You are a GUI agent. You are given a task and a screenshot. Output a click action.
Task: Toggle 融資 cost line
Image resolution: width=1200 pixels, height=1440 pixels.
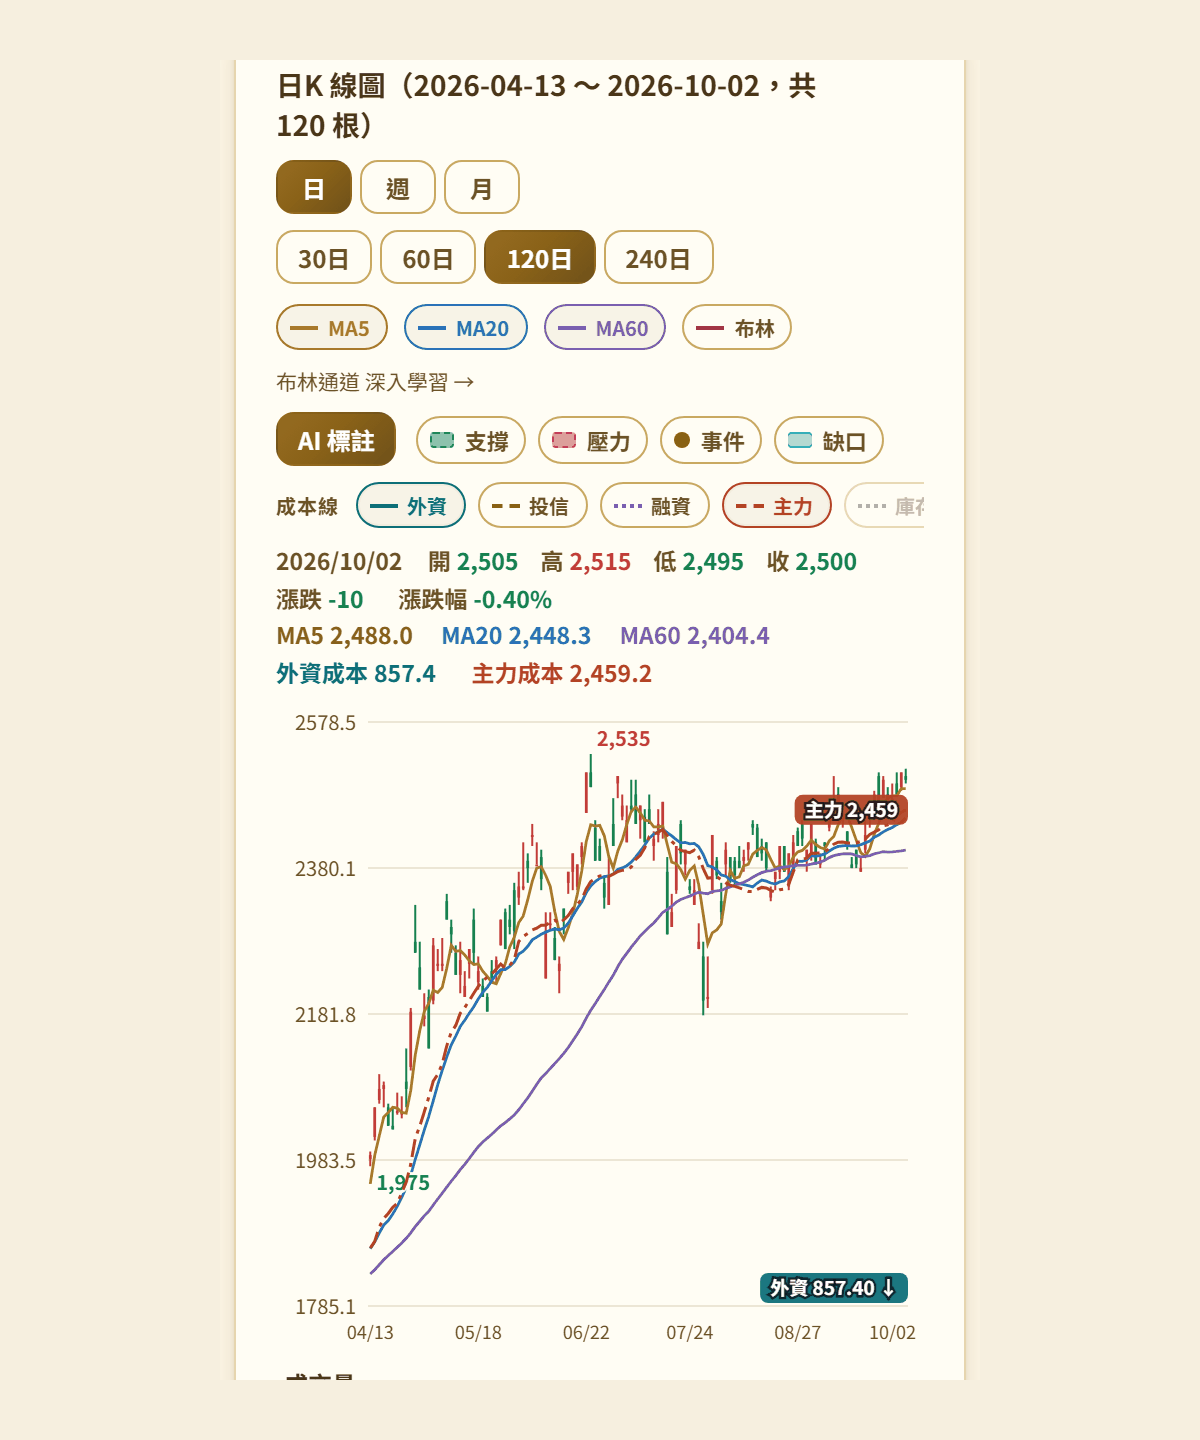tap(655, 505)
